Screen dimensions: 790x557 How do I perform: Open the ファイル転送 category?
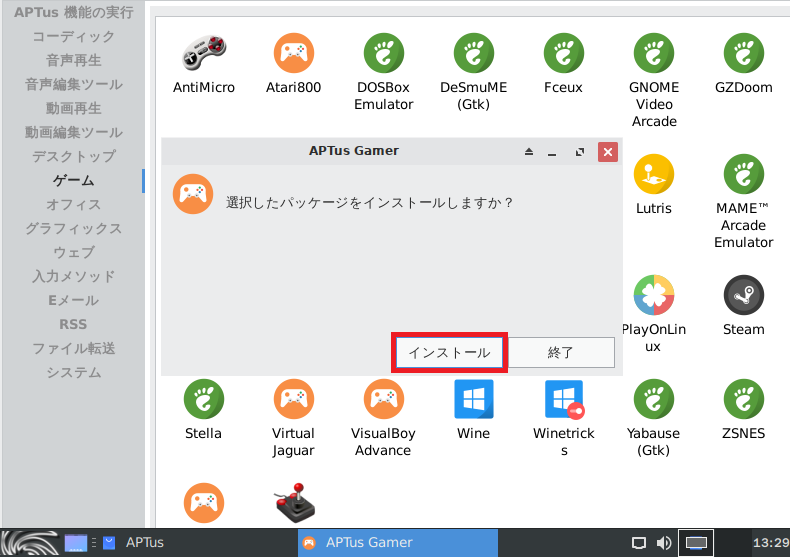click(x=74, y=349)
